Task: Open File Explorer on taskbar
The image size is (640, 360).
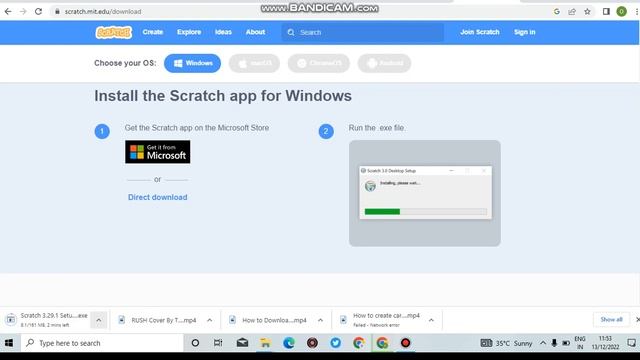Action: (265, 343)
